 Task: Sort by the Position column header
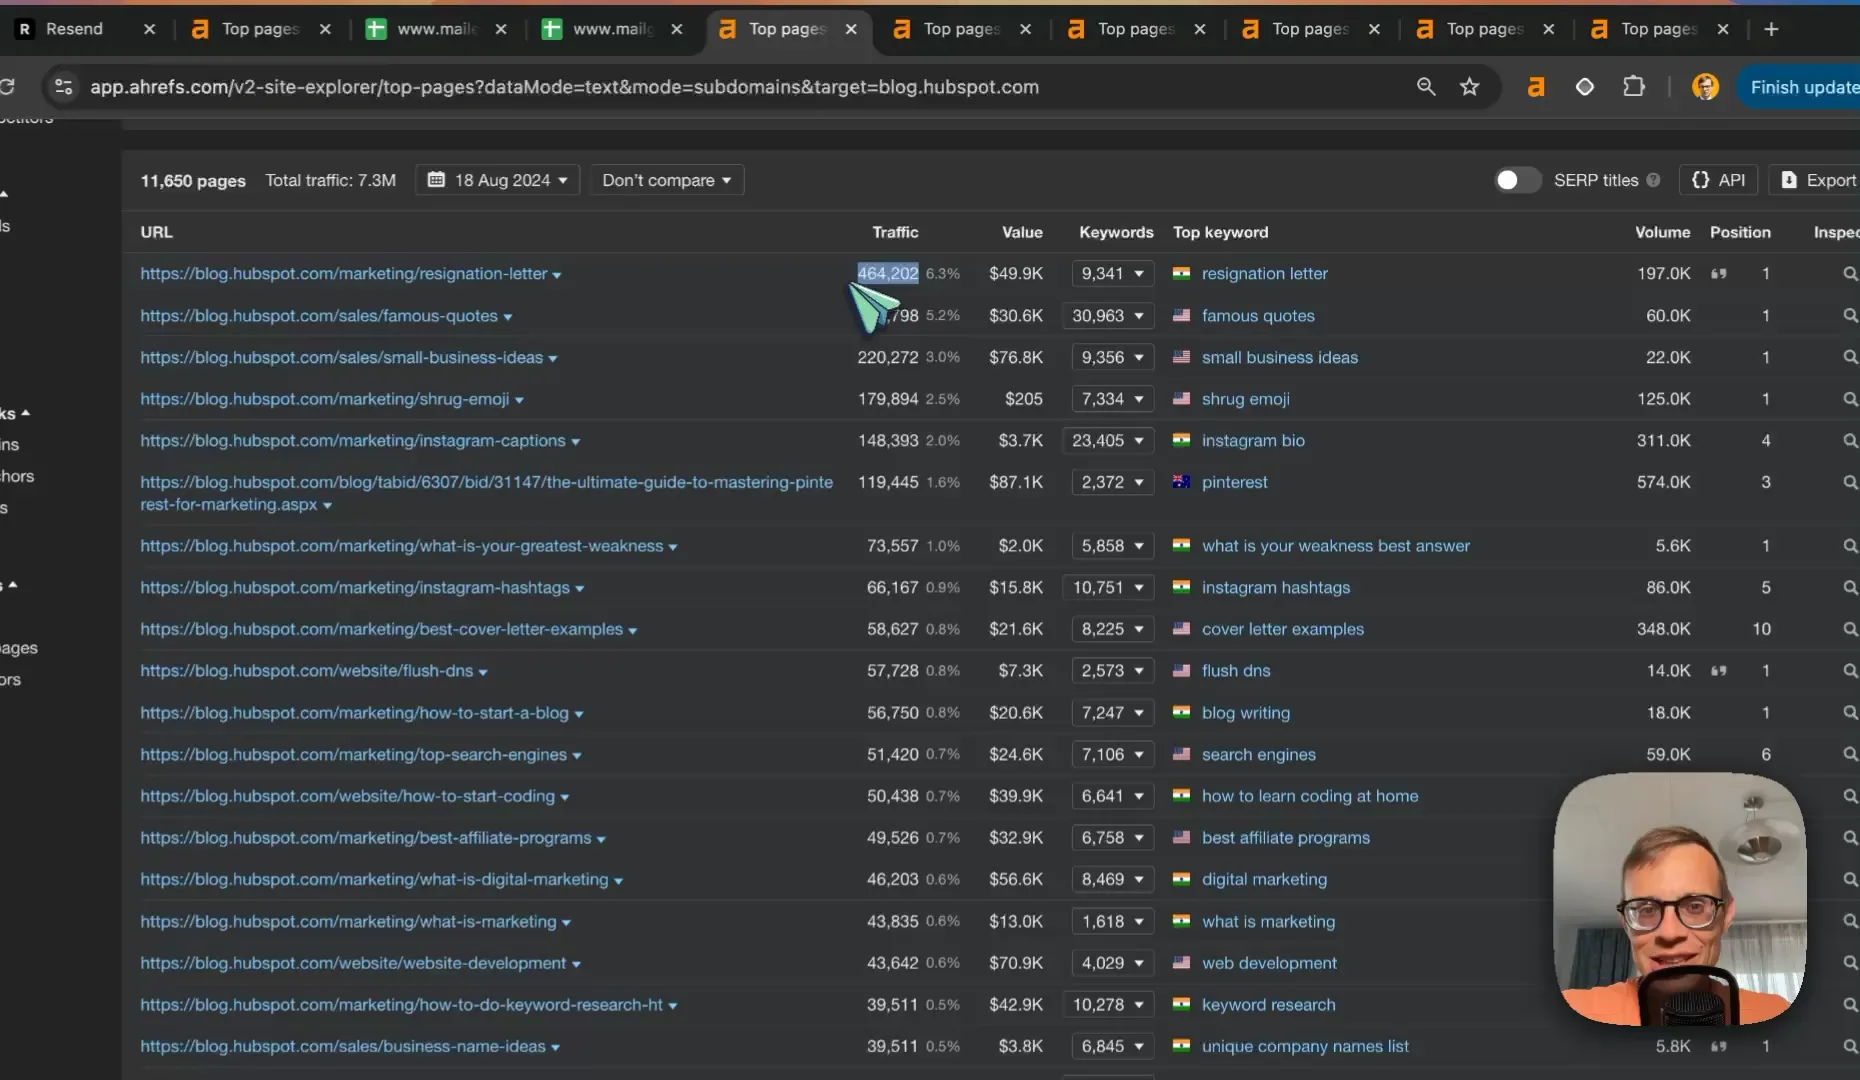1740,232
